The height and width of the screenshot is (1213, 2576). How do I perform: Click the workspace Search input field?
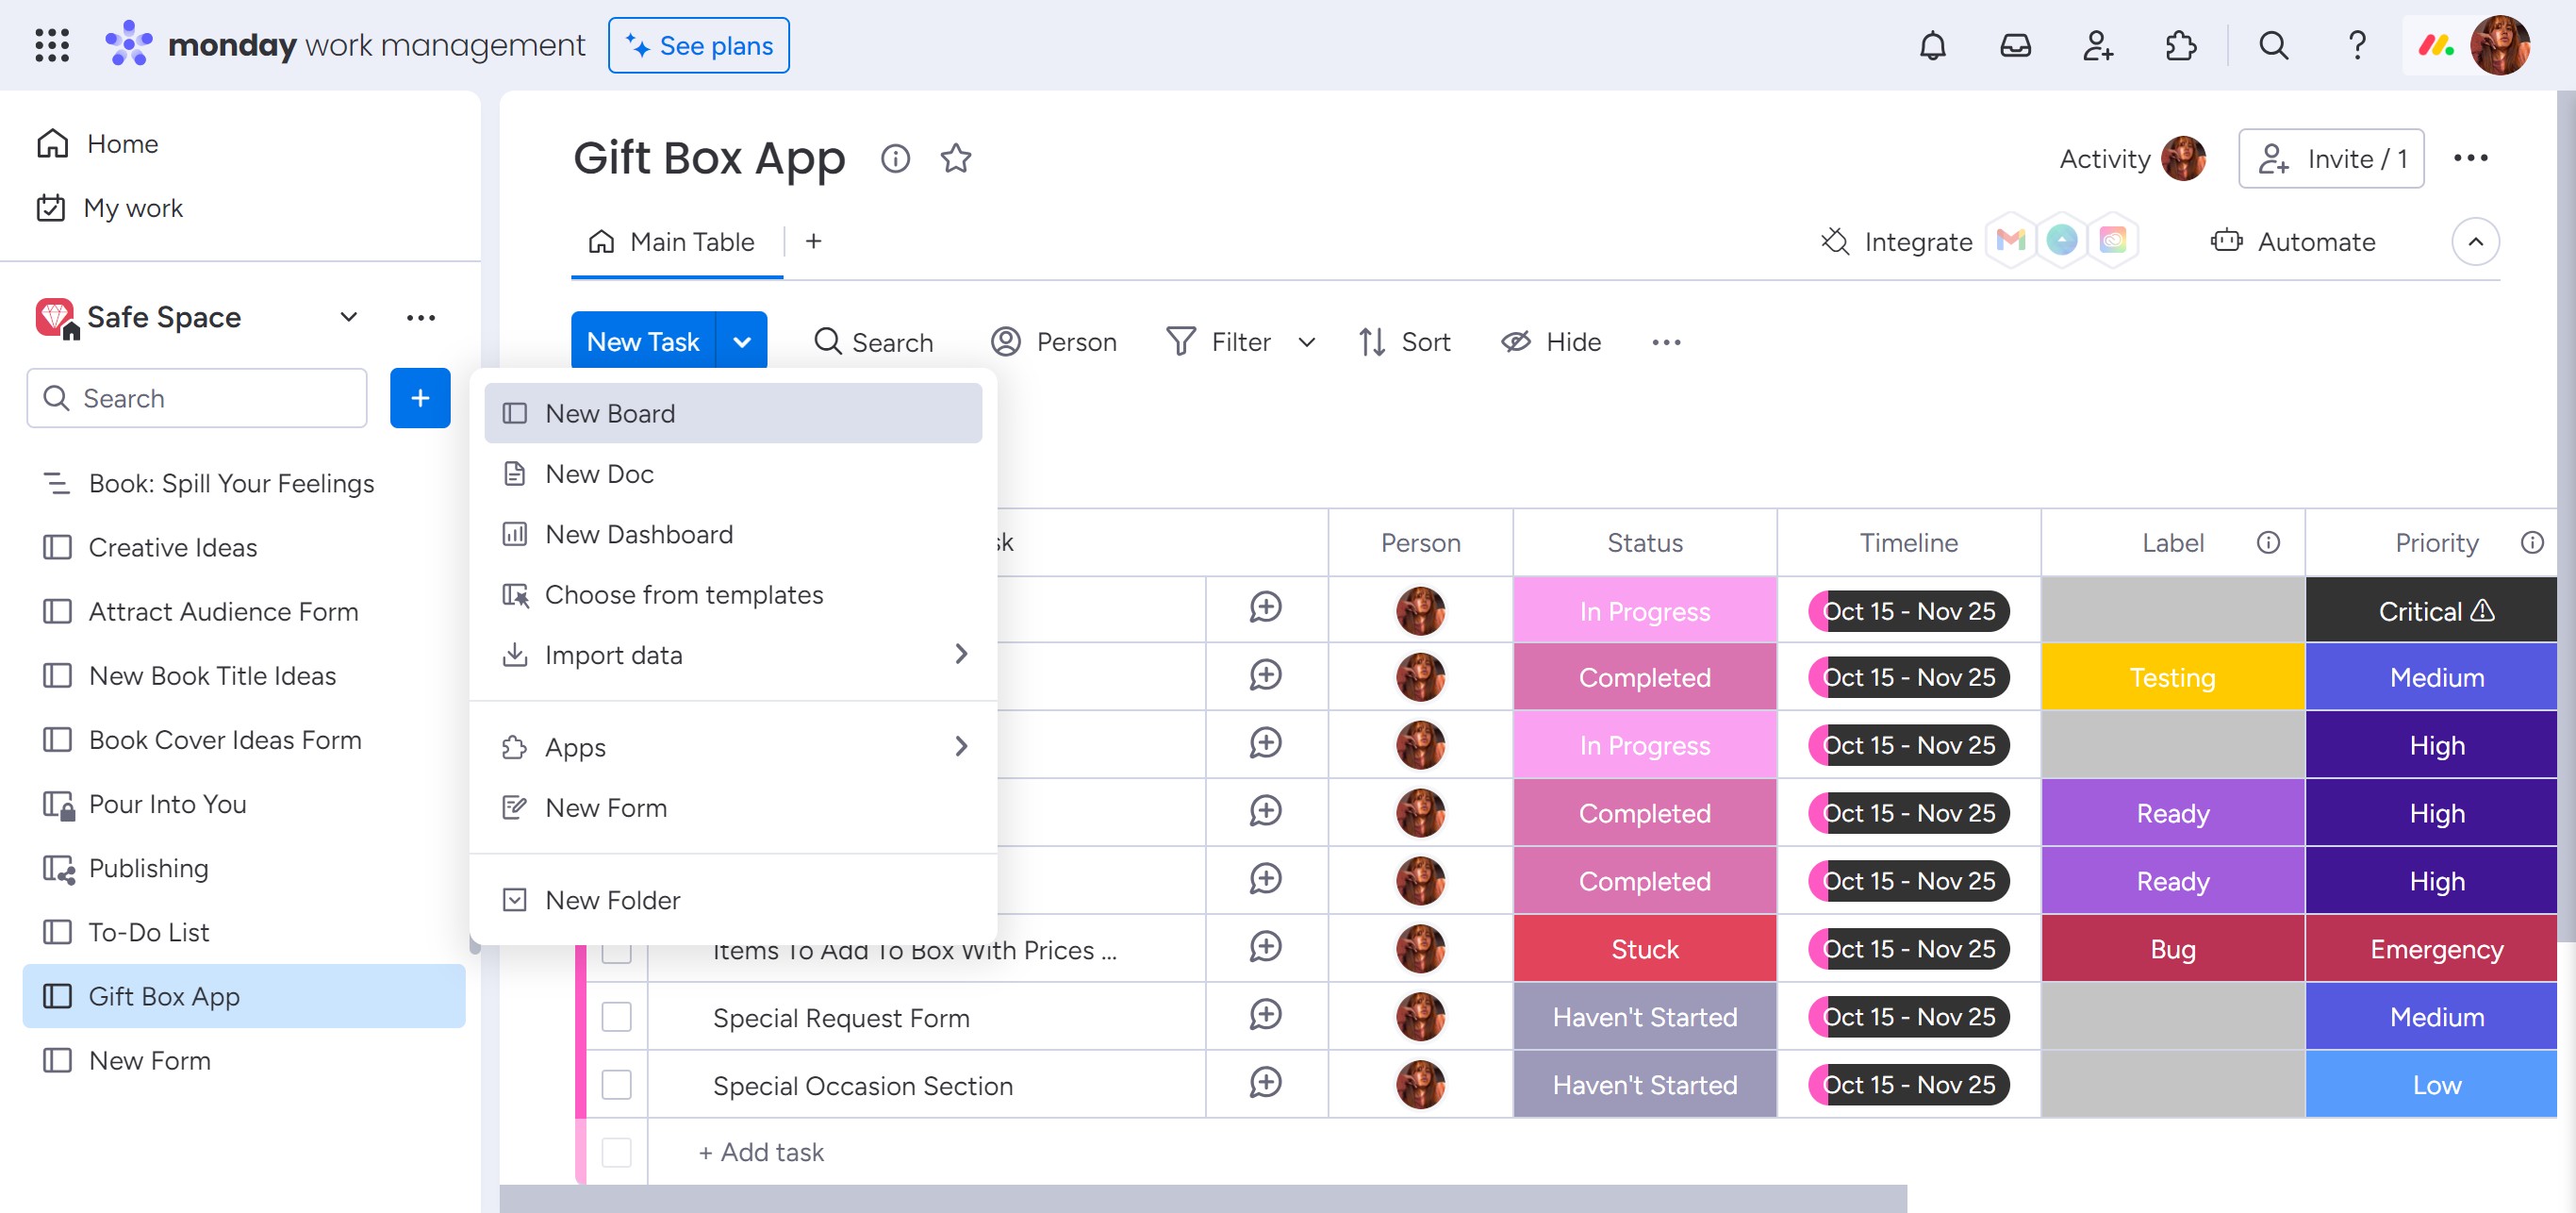198,398
